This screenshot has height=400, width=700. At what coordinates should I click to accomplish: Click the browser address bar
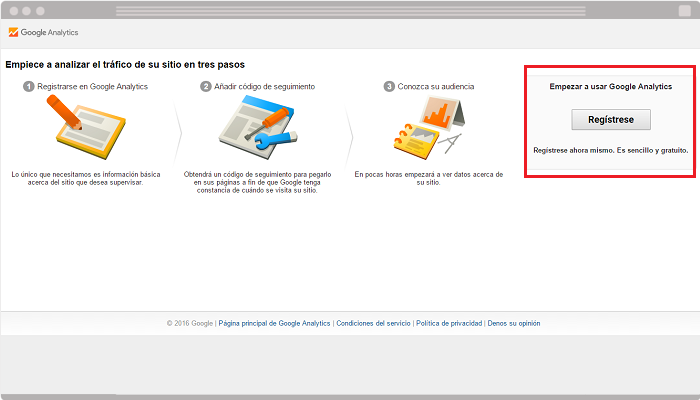click(x=350, y=11)
